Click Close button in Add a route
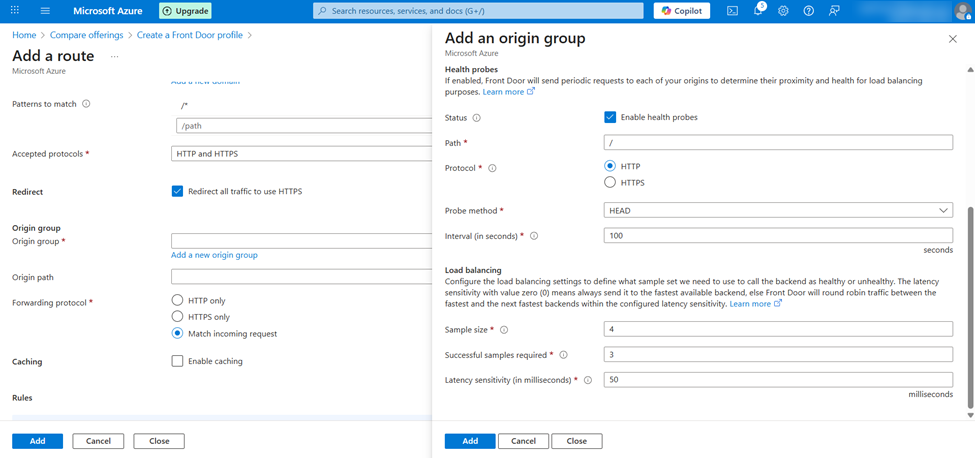This screenshot has height=458, width=975. [159, 441]
